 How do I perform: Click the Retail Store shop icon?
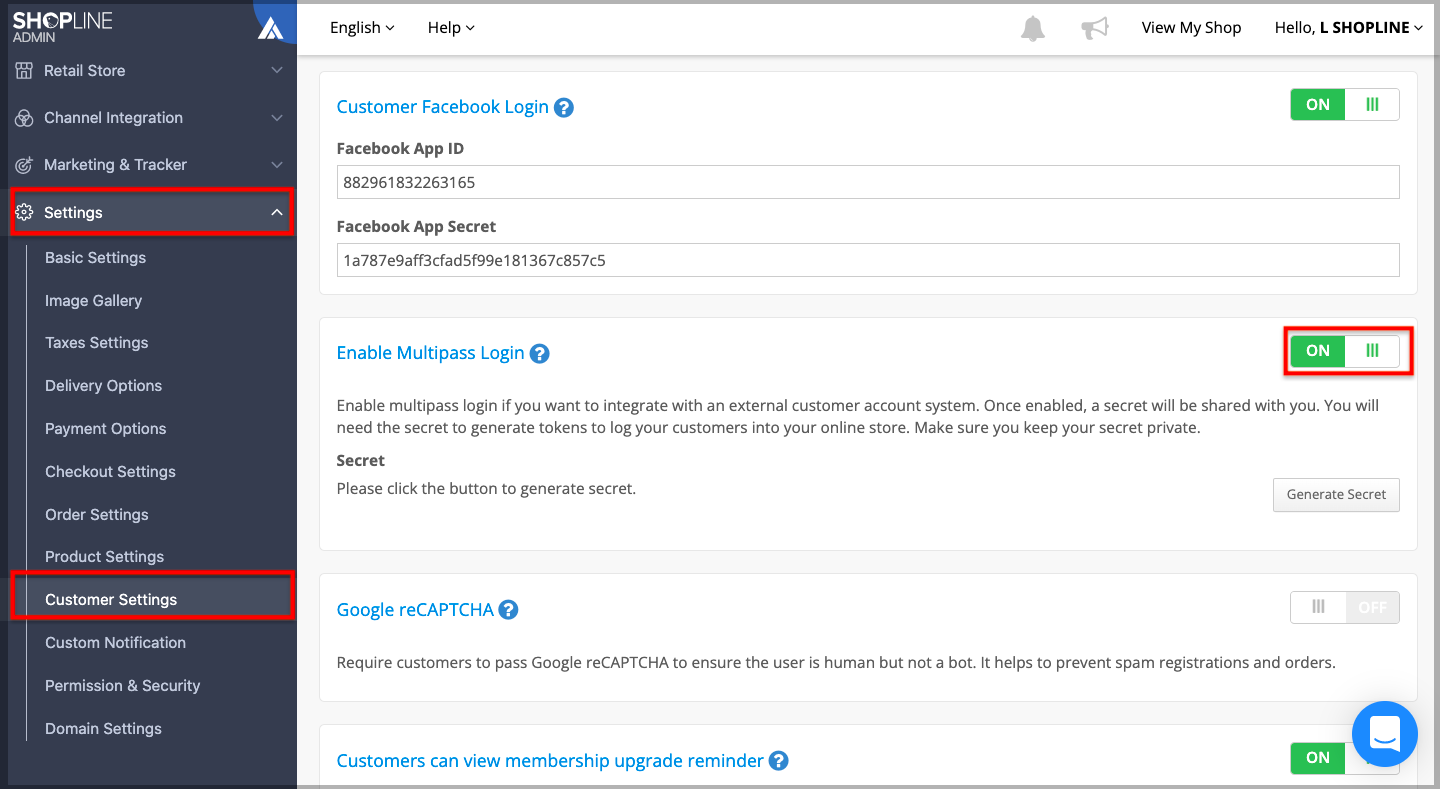click(x=24, y=71)
